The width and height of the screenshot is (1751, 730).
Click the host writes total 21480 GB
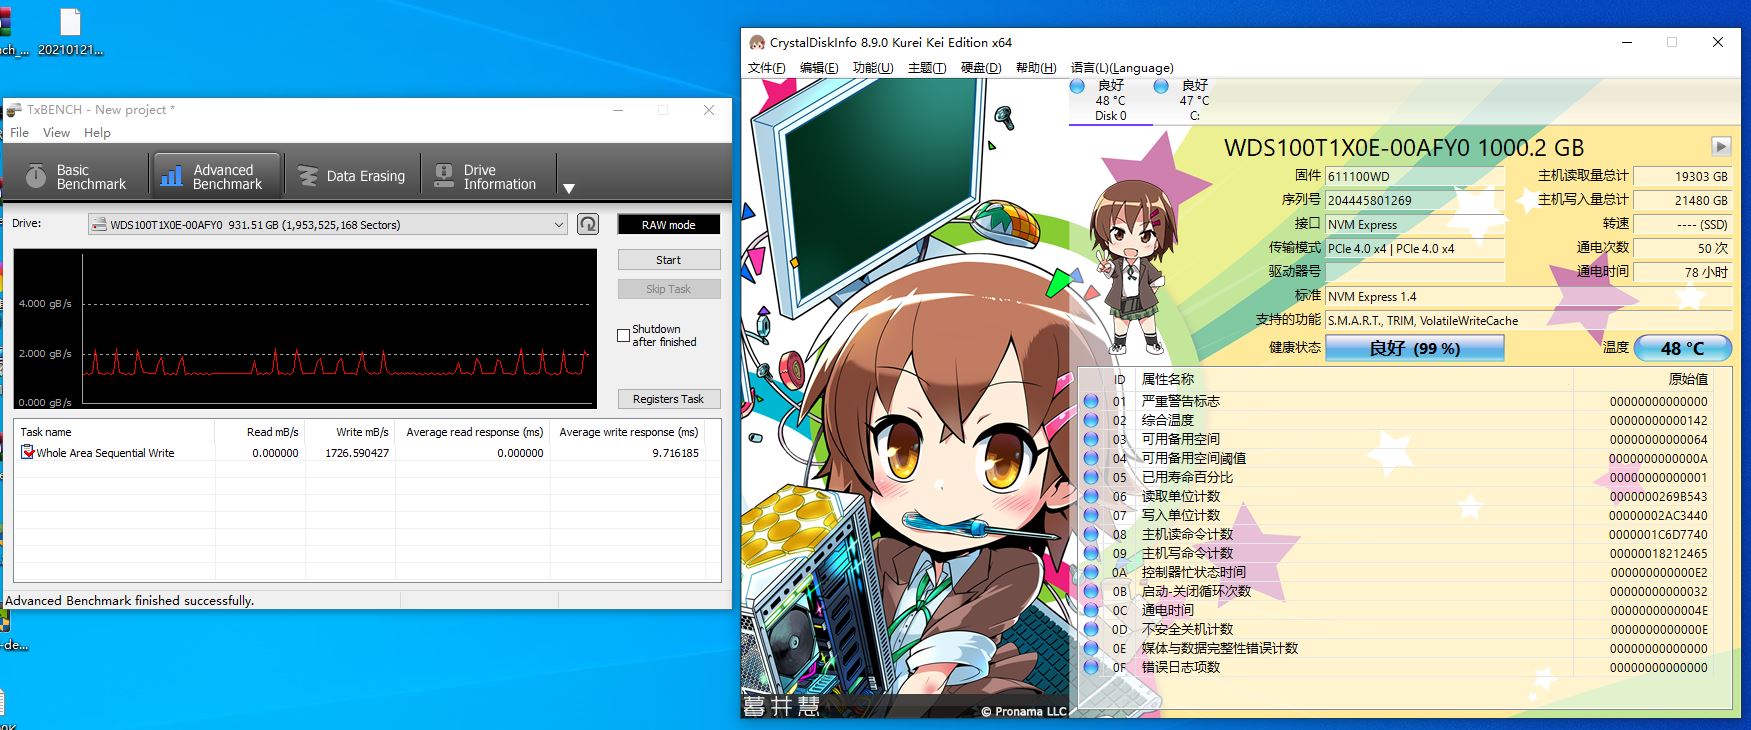[x=1682, y=200]
